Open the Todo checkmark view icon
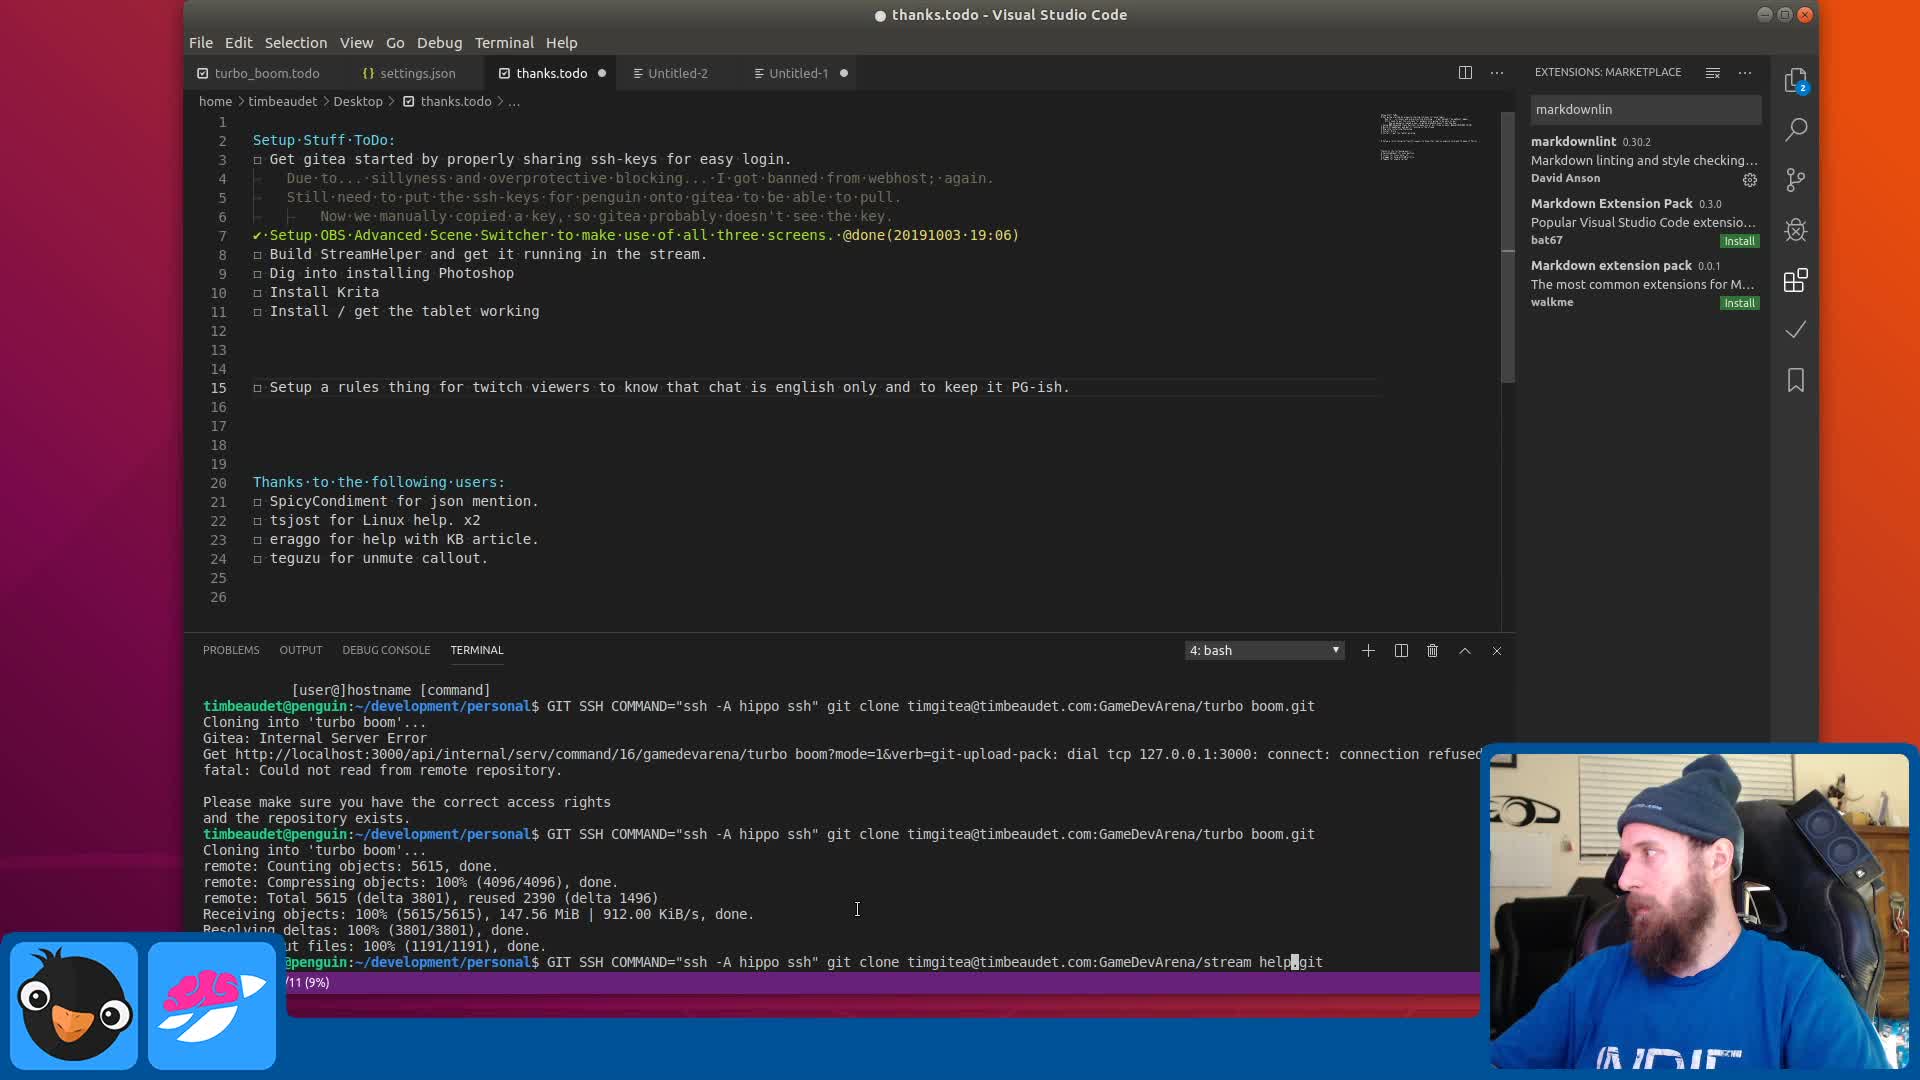This screenshot has height=1080, width=1920. (1796, 330)
